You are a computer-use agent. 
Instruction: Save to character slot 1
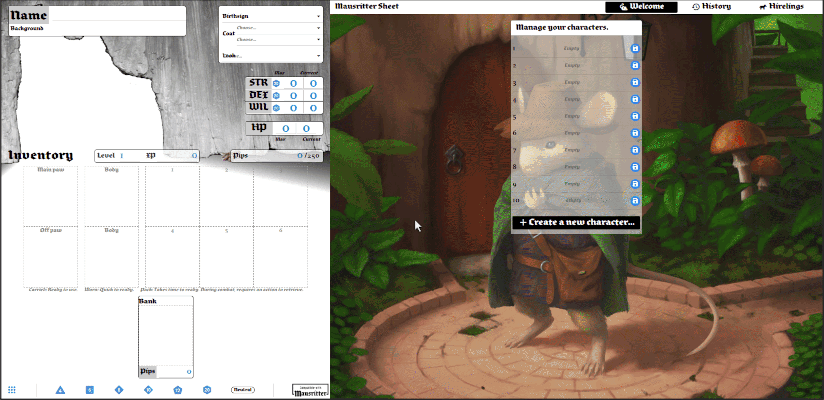click(x=635, y=49)
